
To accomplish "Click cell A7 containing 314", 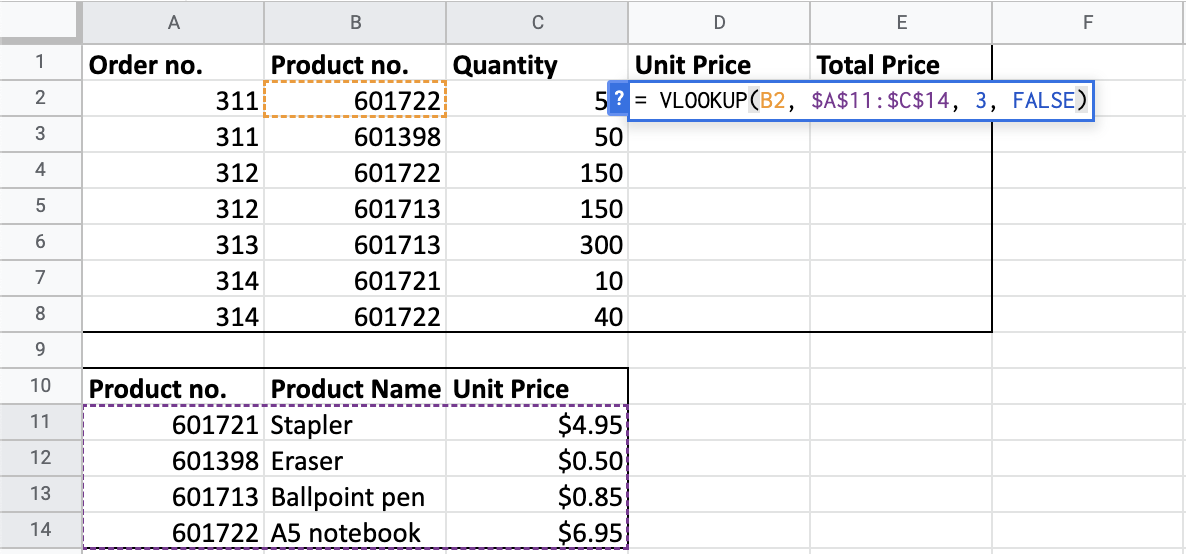I will click(x=173, y=279).
